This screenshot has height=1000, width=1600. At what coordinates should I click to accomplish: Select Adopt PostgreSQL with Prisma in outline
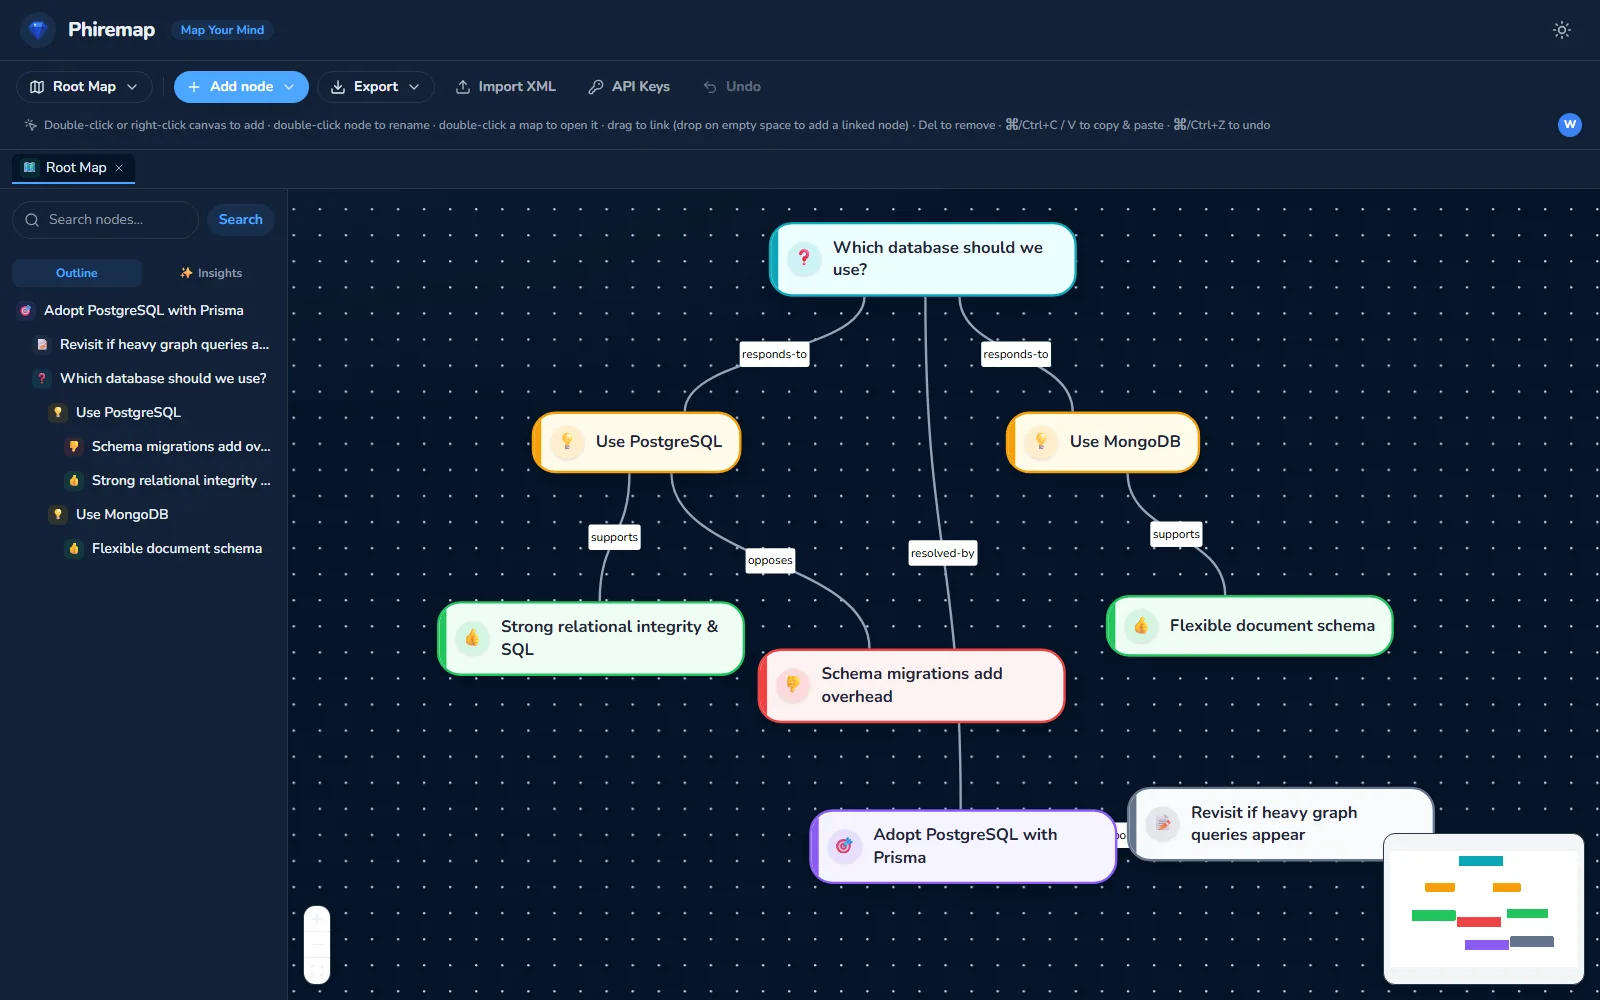144,311
